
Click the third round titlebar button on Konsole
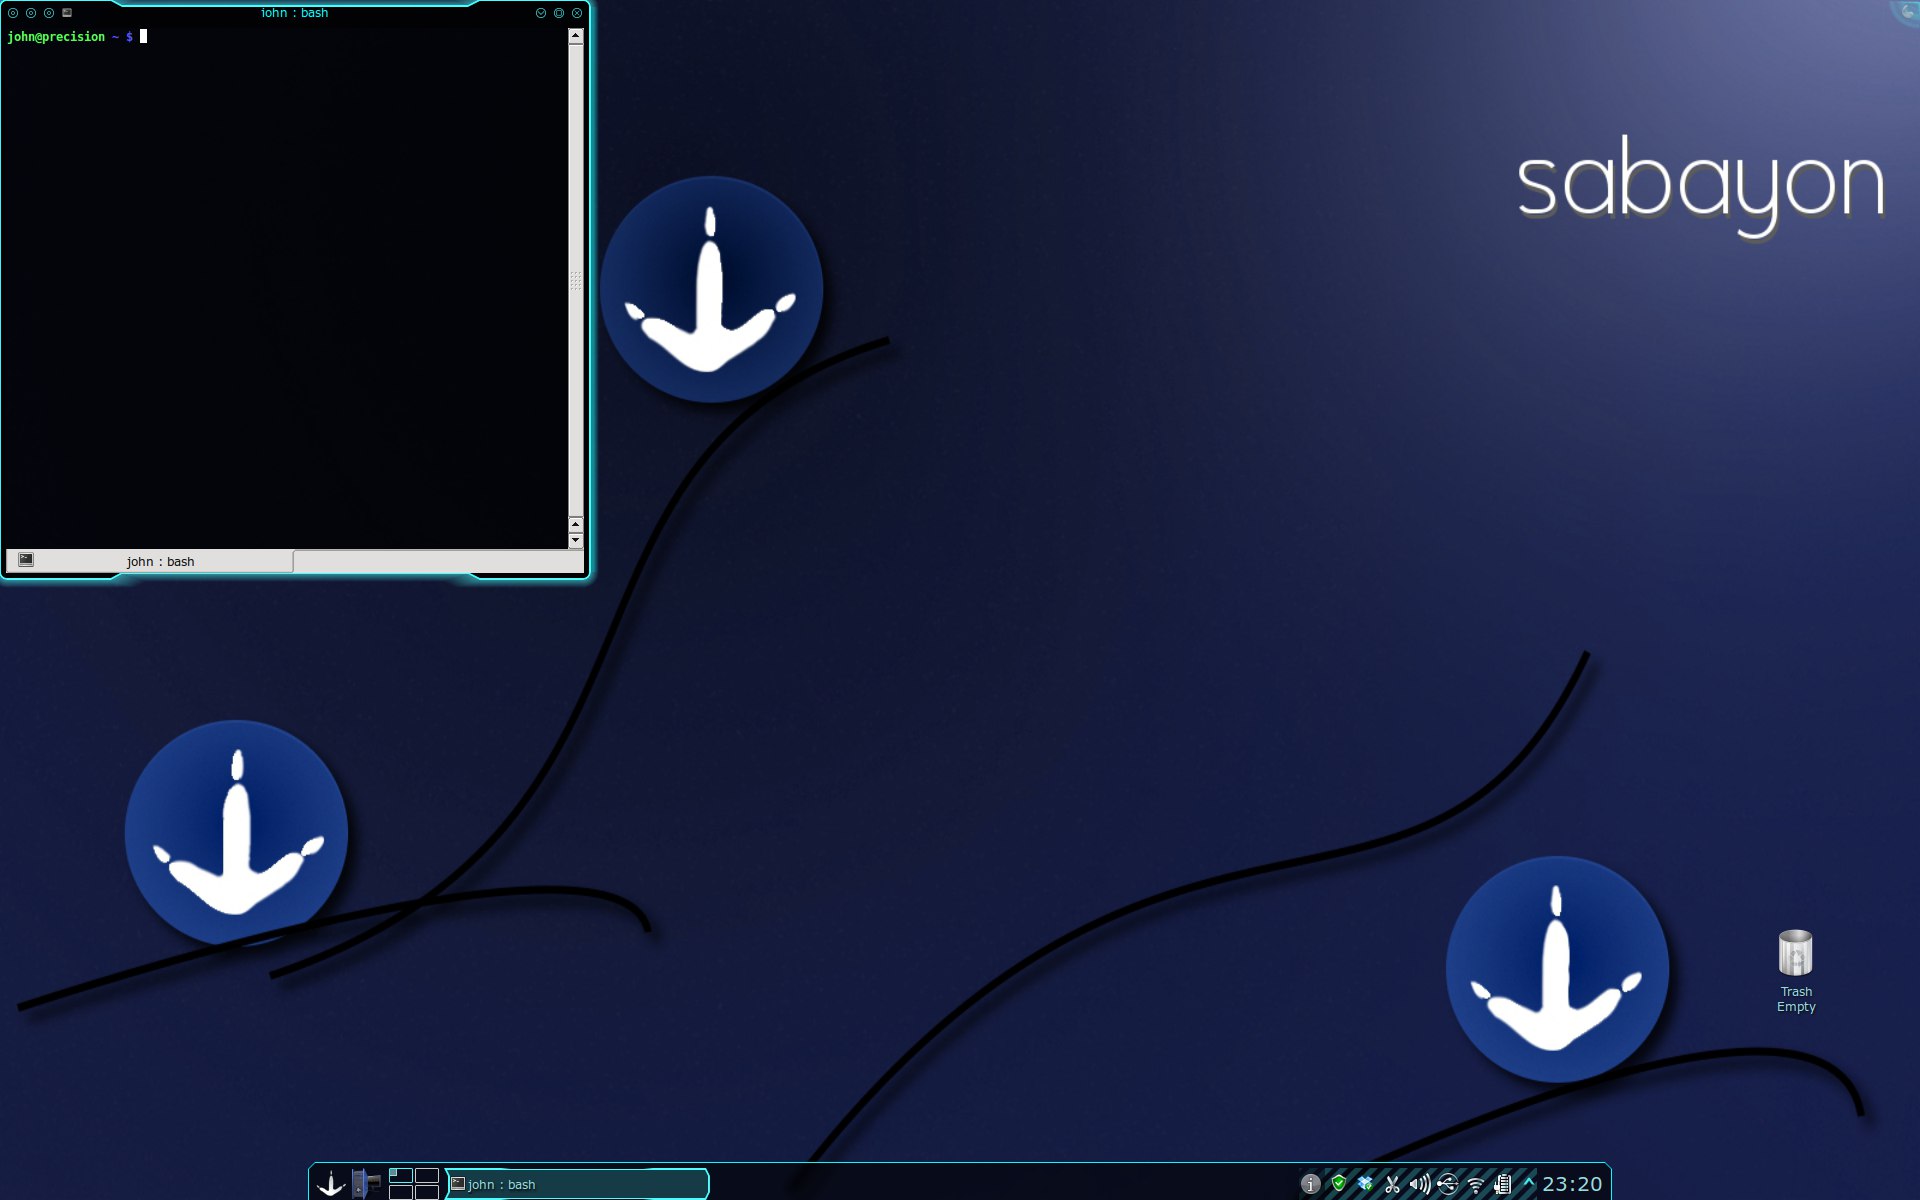pyautogui.click(x=49, y=13)
